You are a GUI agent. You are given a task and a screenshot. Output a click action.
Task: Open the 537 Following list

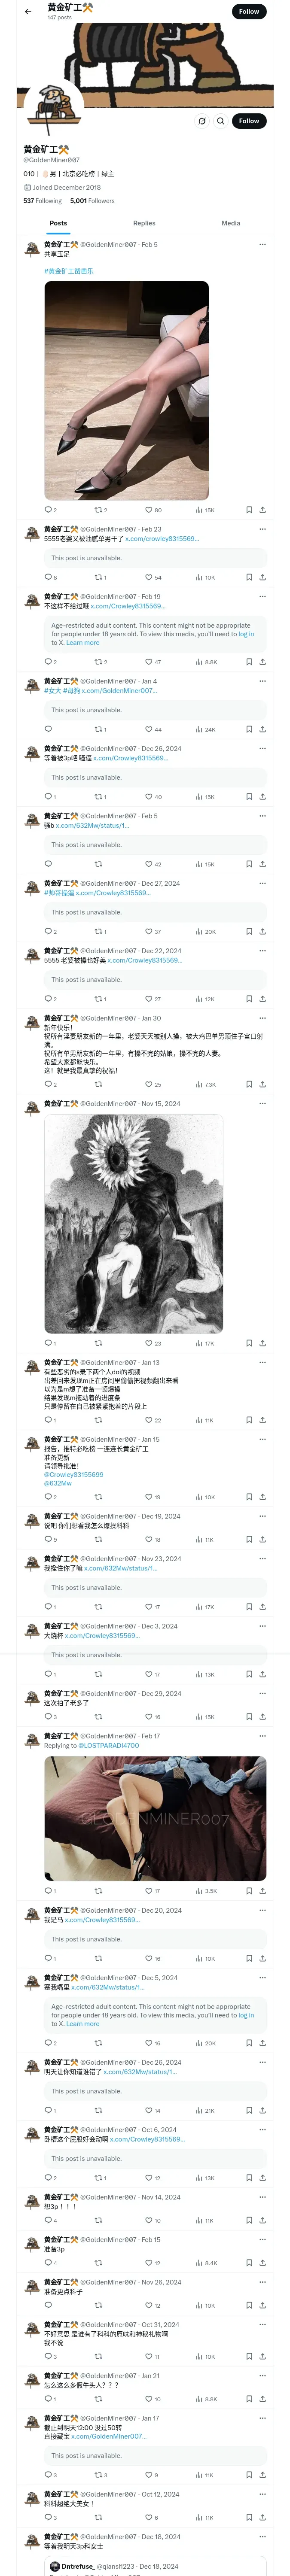point(42,201)
